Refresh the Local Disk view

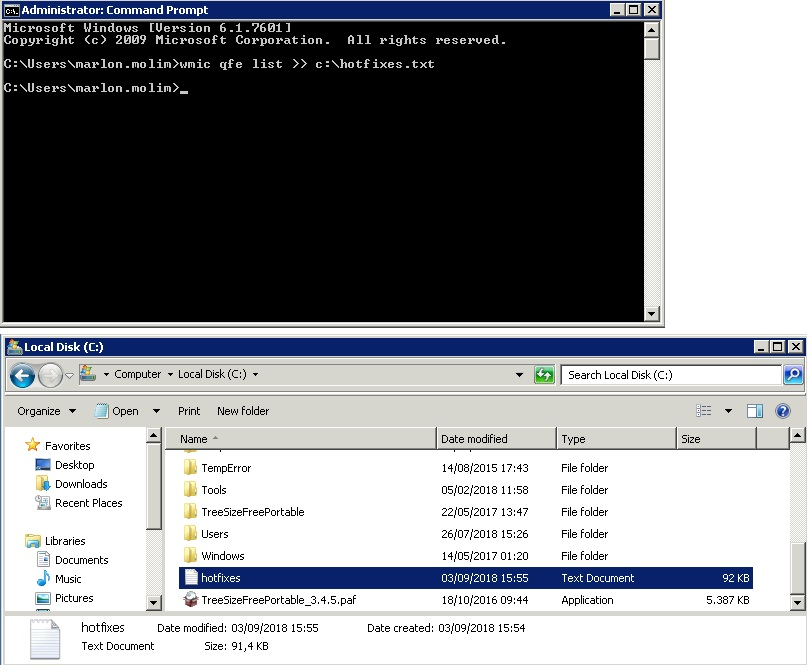pyautogui.click(x=544, y=375)
